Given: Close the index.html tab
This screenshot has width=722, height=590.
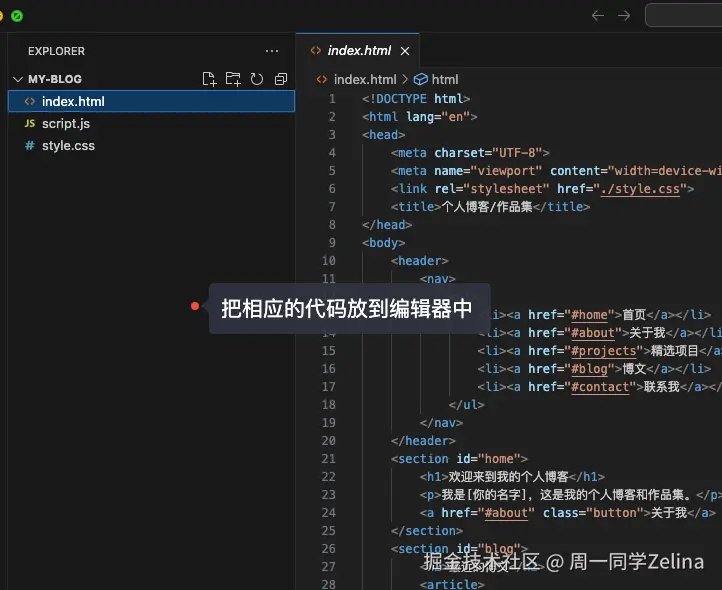Looking at the screenshot, I should pyautogui.click(x=405, y=51).
